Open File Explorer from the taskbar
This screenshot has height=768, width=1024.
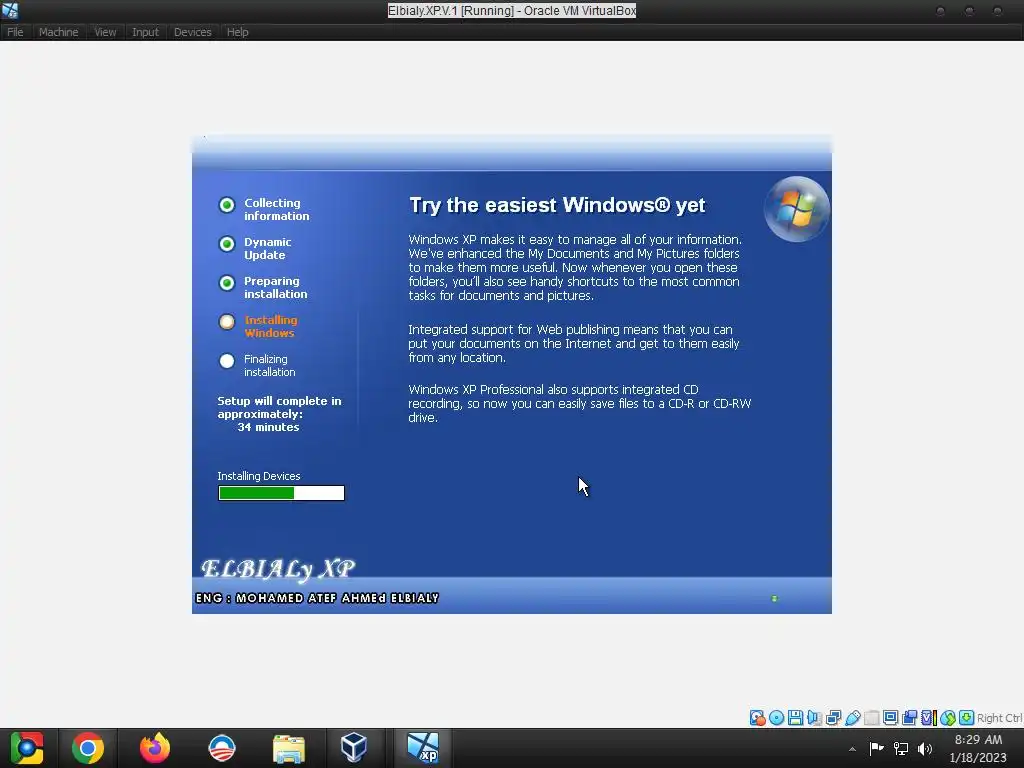pos(288,748)
